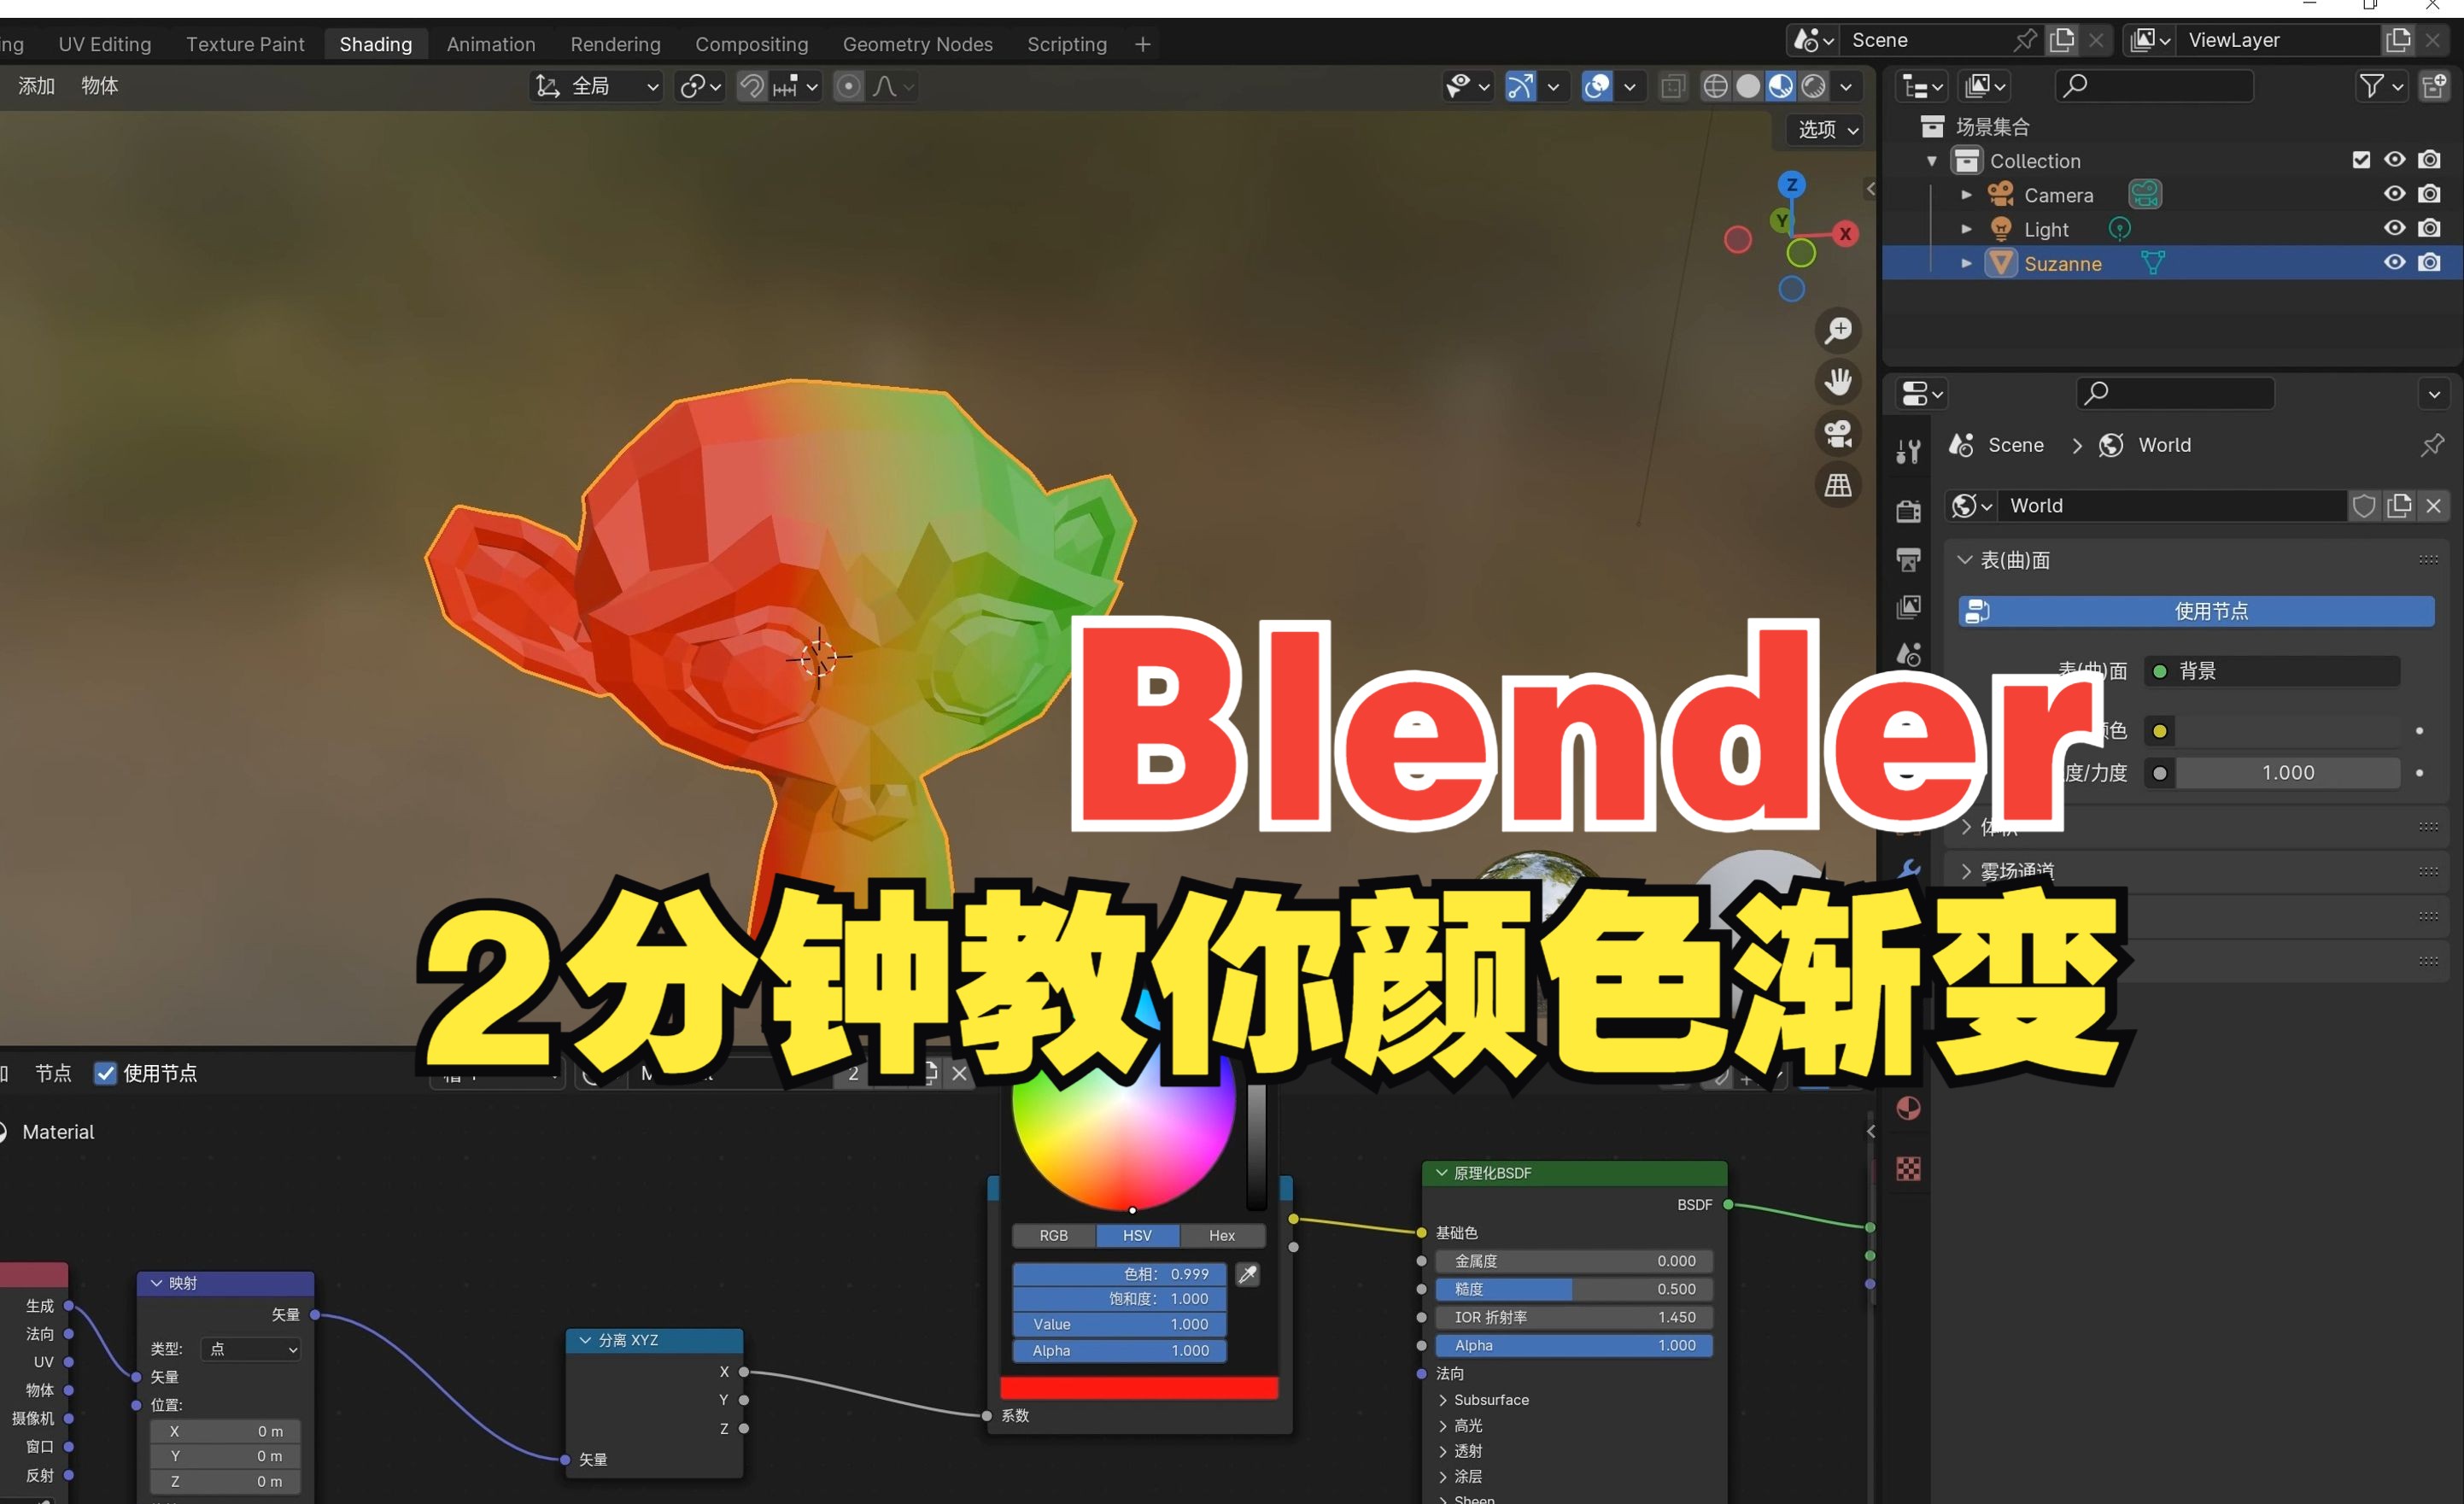Toggle viewport overlays display

coord(1597,87)
